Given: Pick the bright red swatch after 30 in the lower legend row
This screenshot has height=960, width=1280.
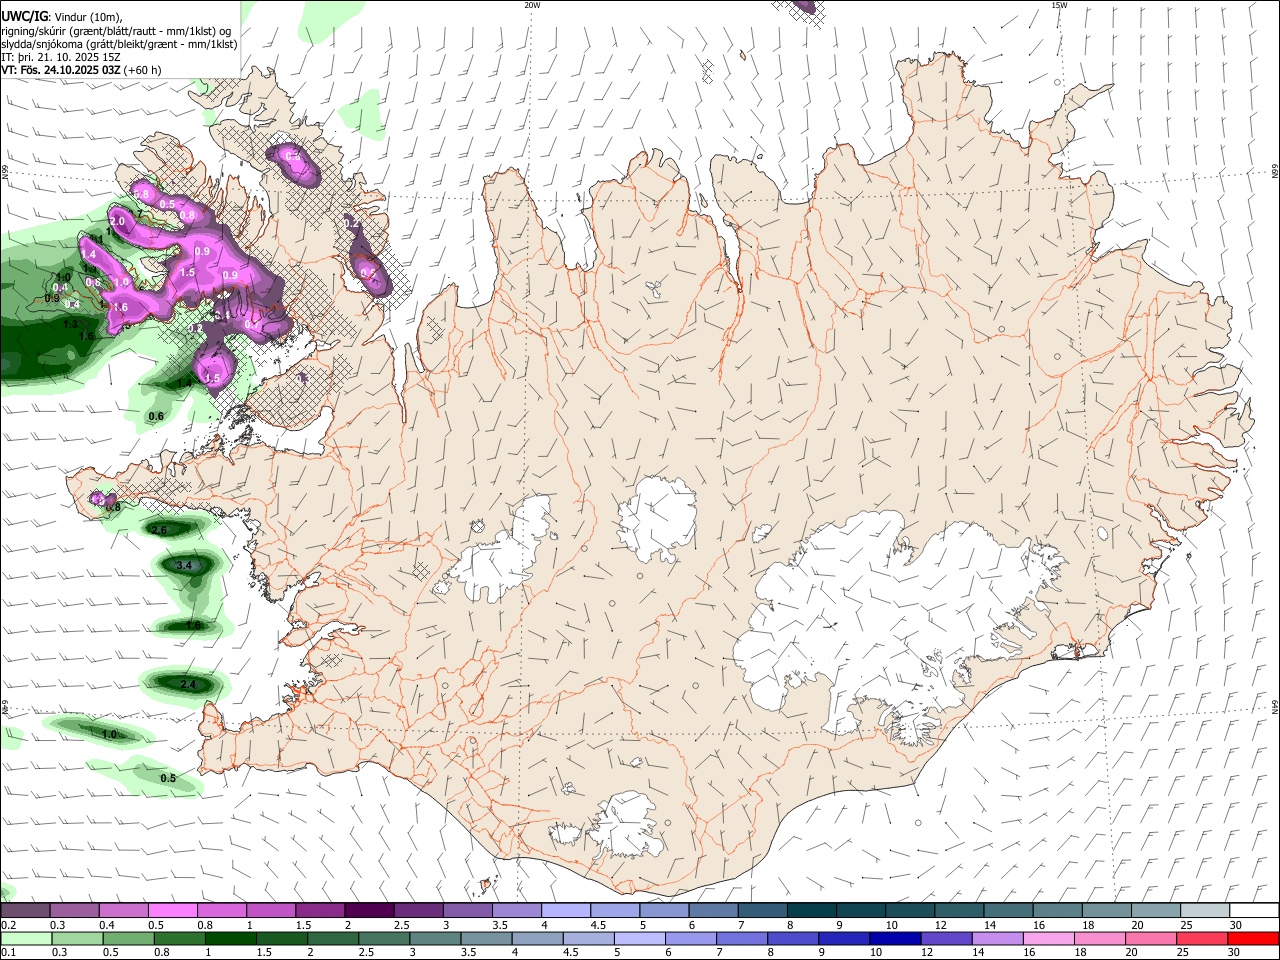Looking at the screenshot, I should point(1253,938).
